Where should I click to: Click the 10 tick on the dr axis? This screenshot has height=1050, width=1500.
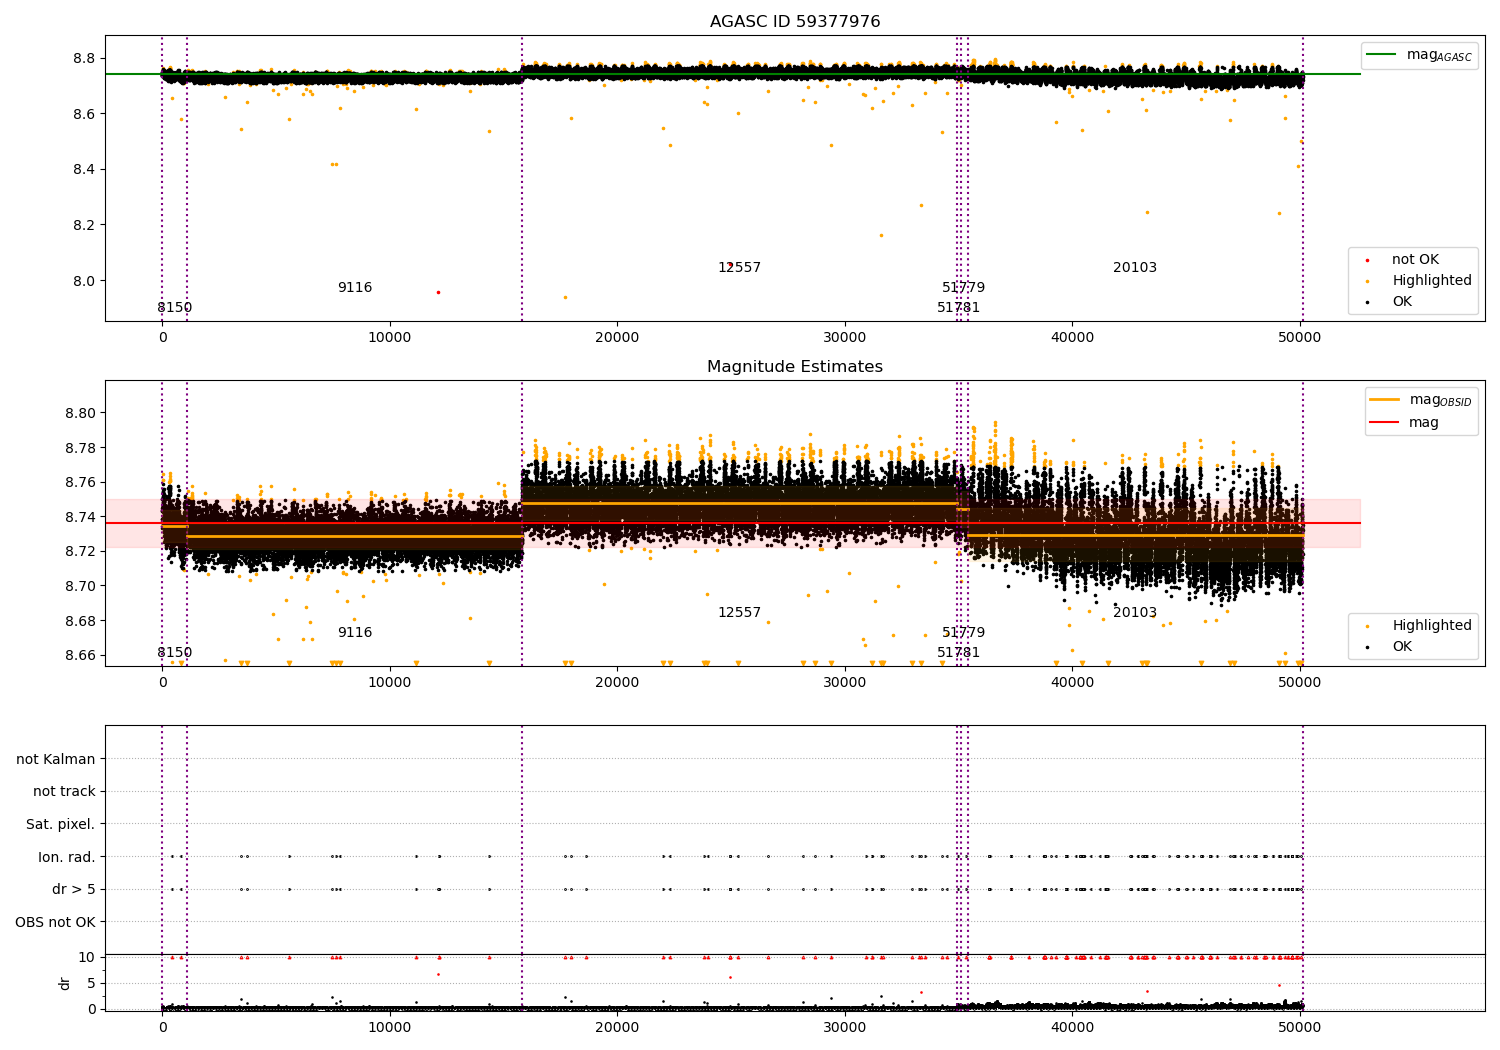[87, 957]
